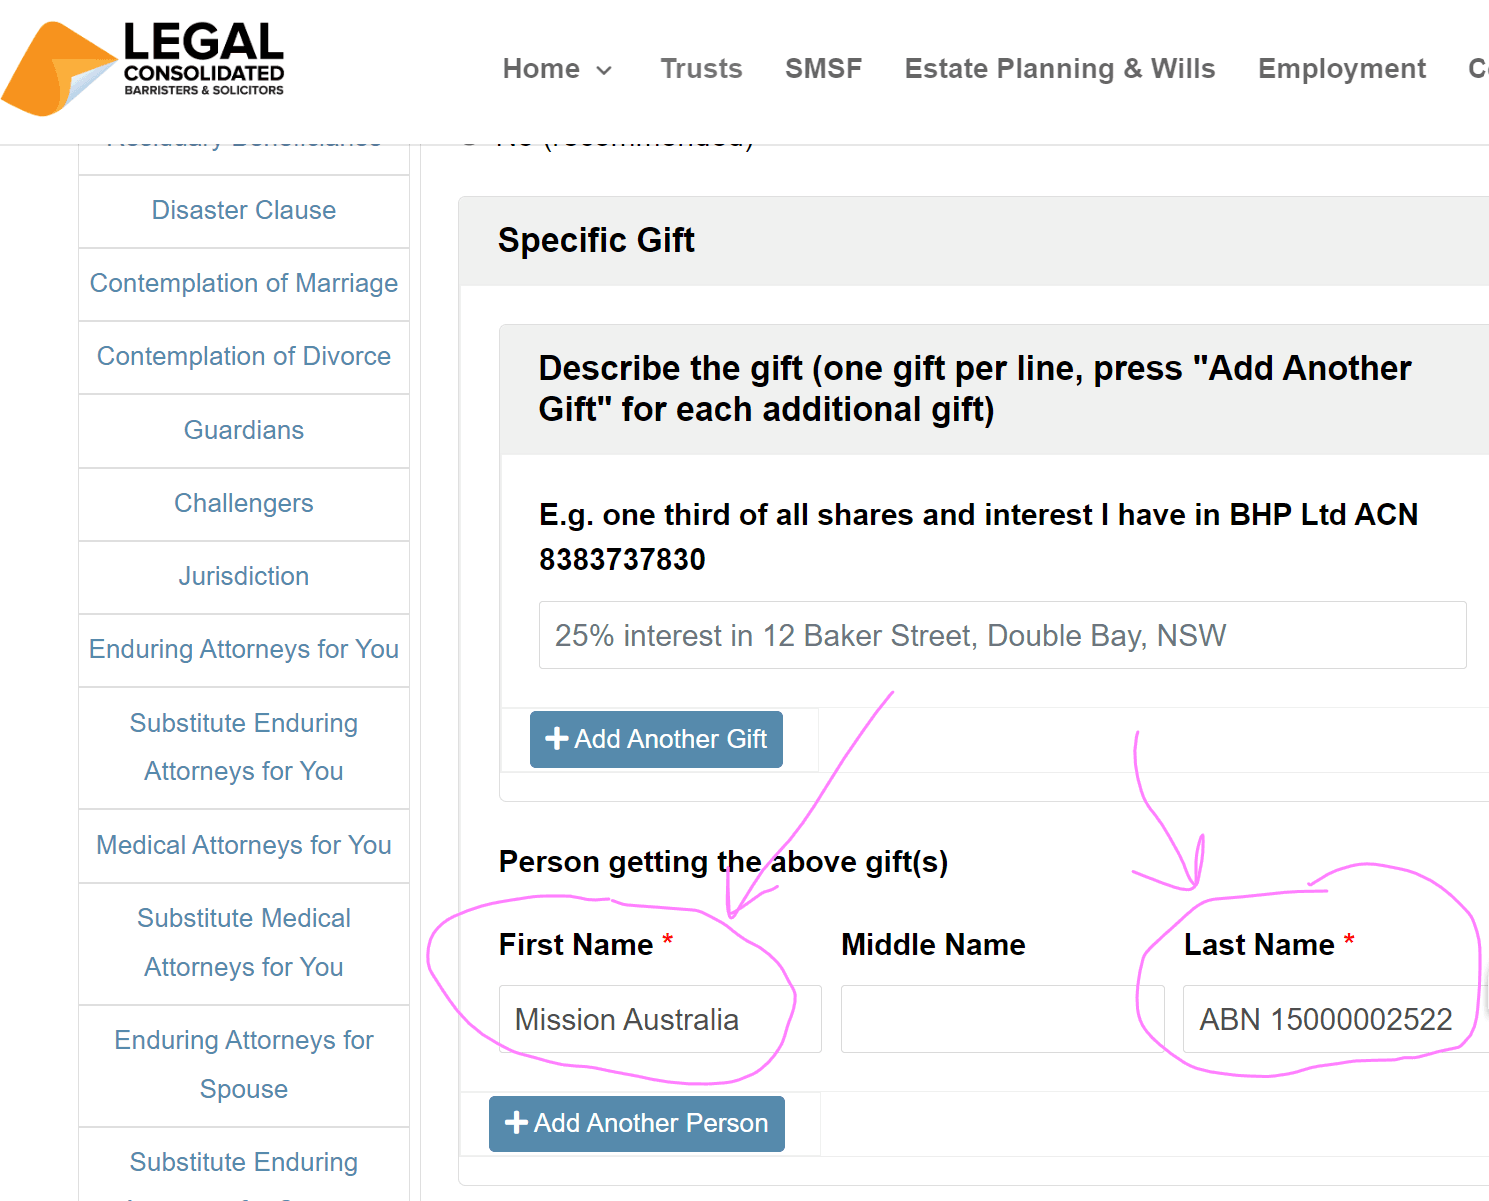Viewport: 1489px width, 1201px height.
Task: Click the Add Another Person button
Action: 636,1123
